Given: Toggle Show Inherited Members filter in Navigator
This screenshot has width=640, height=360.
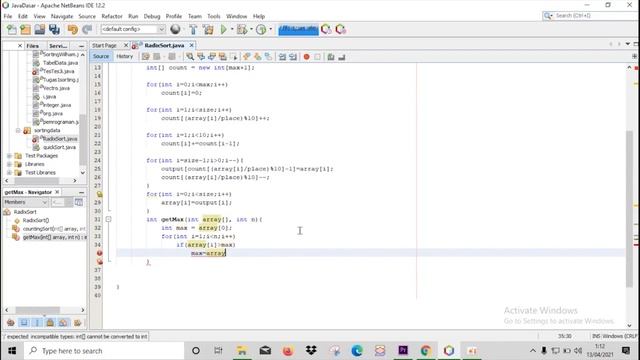Looking at the screenshot, I should coord(11,323).
